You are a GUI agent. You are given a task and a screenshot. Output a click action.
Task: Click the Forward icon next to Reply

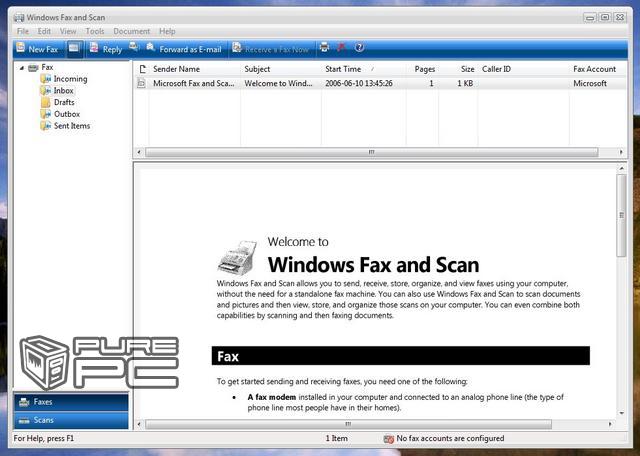click(134, 47)
